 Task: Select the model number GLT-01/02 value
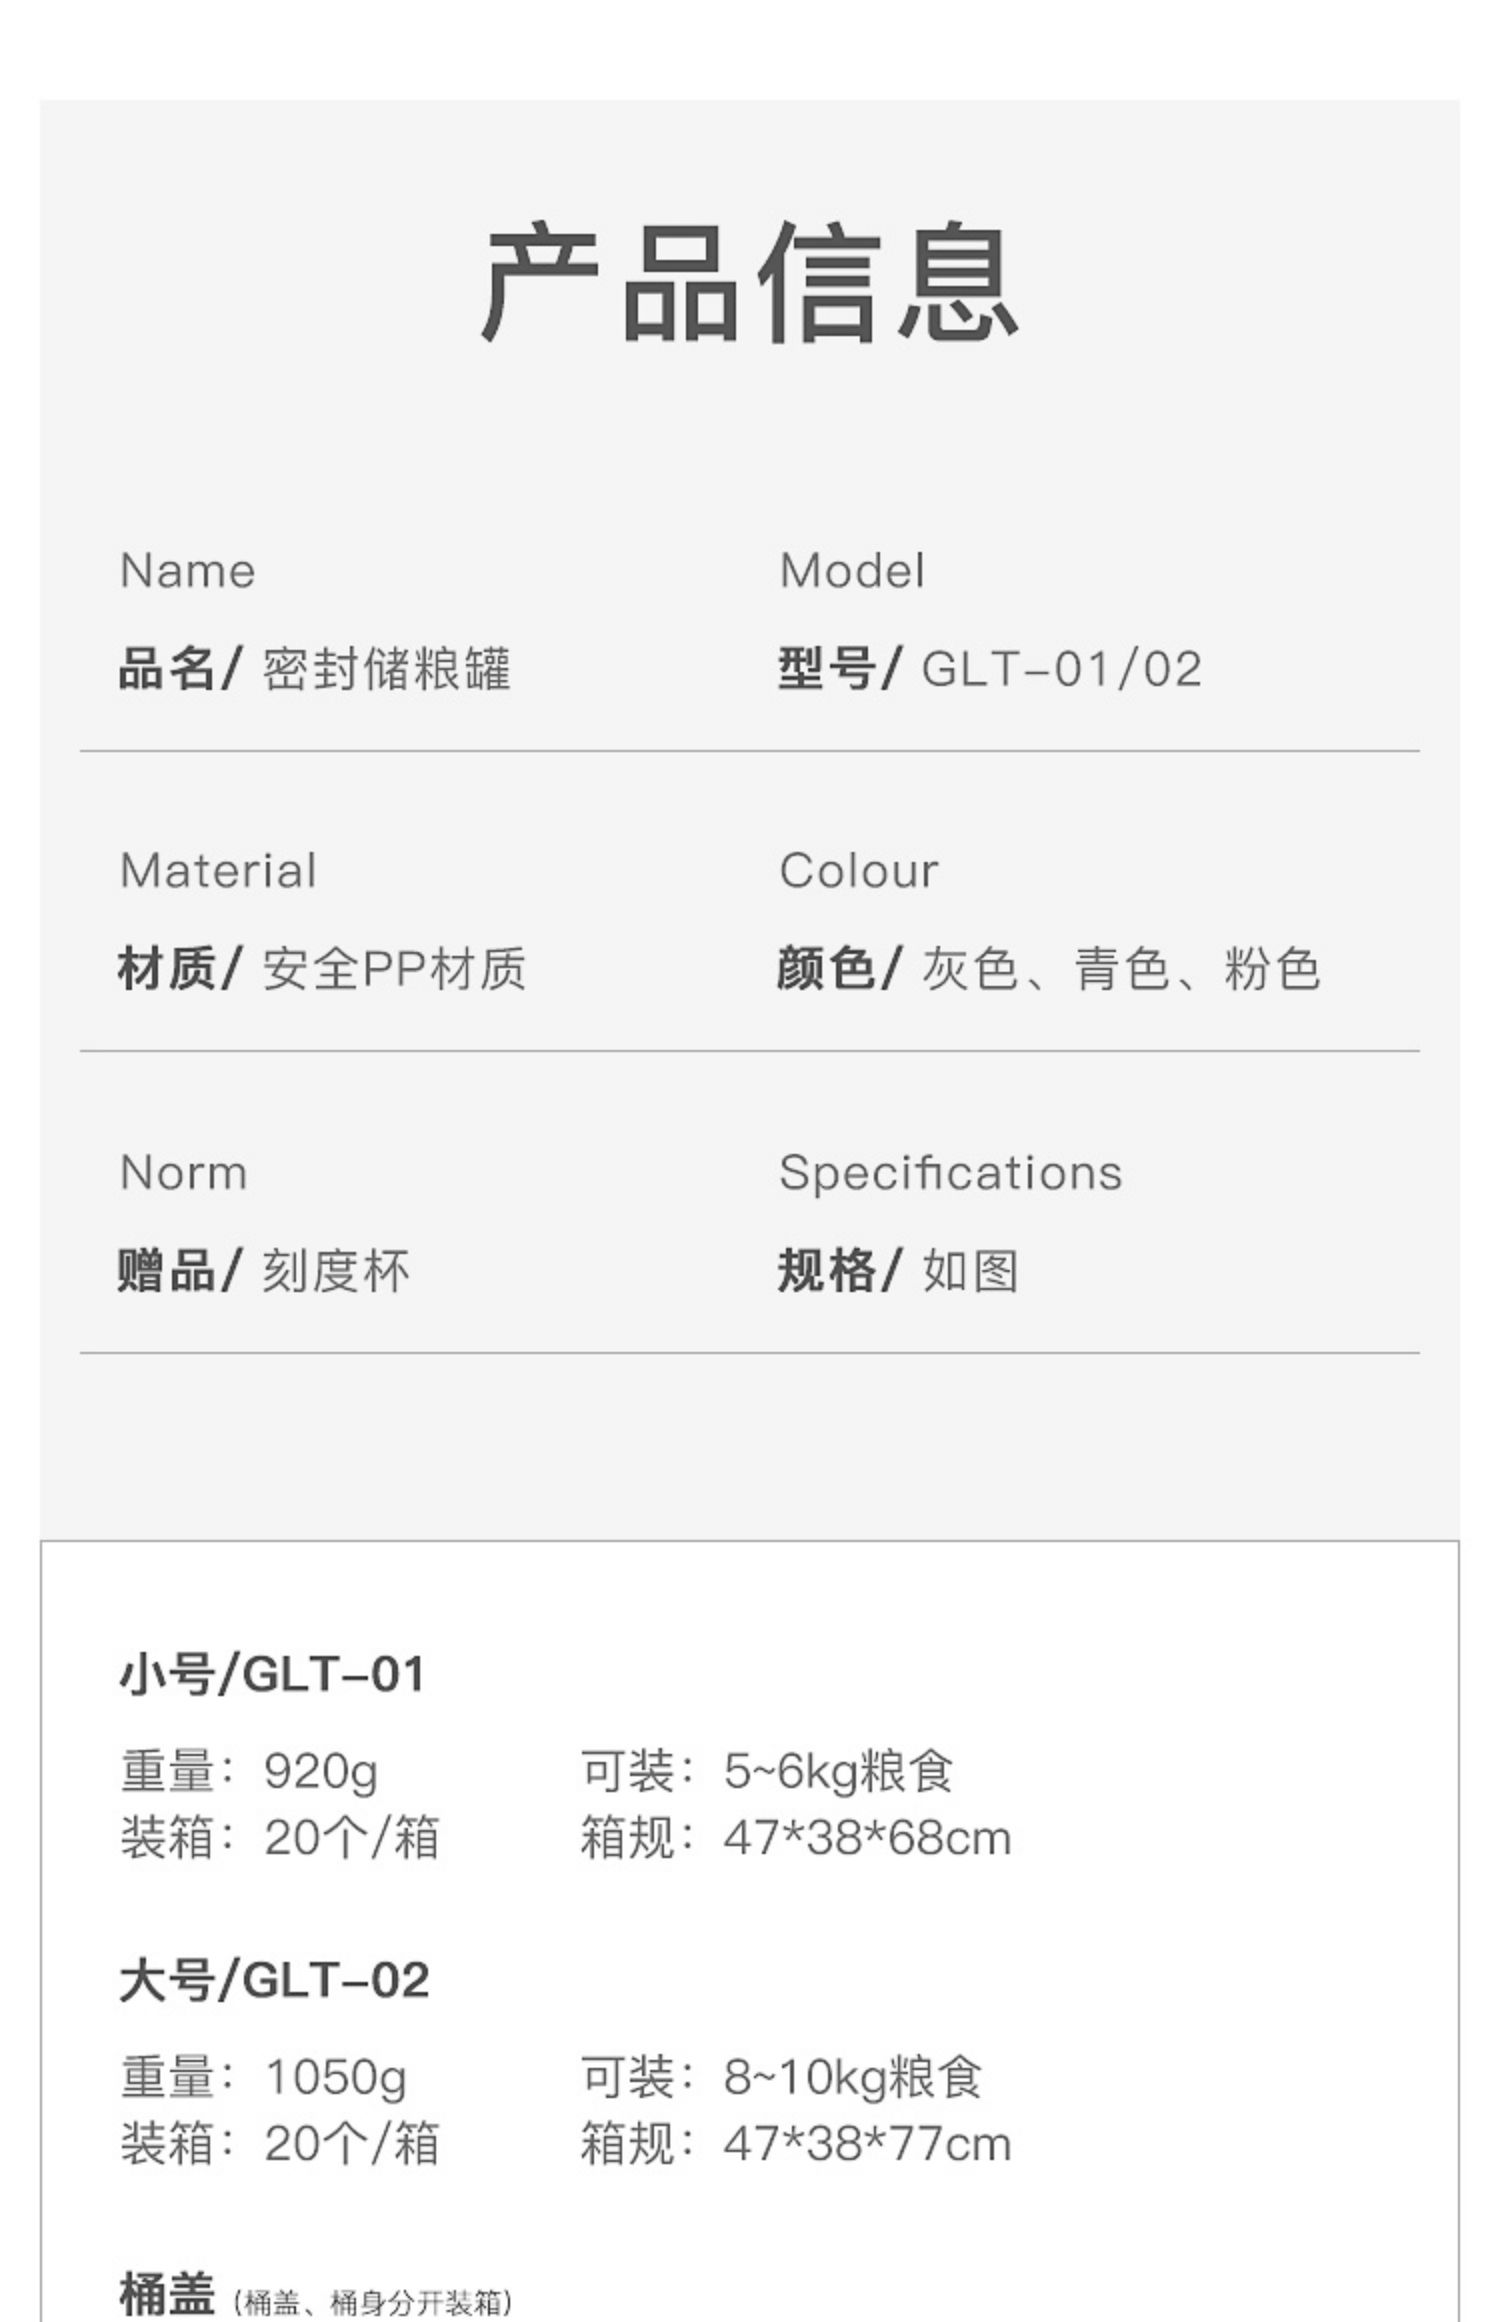(x=1061, y=669)
